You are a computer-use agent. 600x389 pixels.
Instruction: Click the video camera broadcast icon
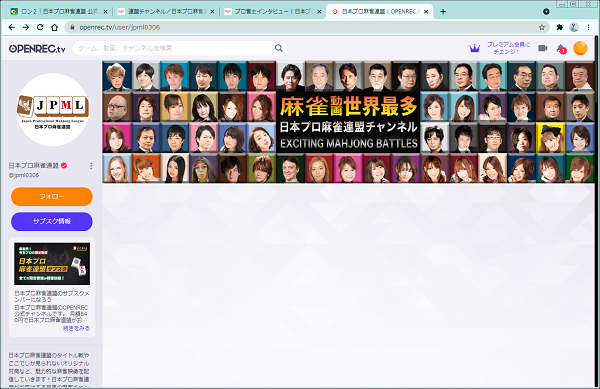coord(543,48)
